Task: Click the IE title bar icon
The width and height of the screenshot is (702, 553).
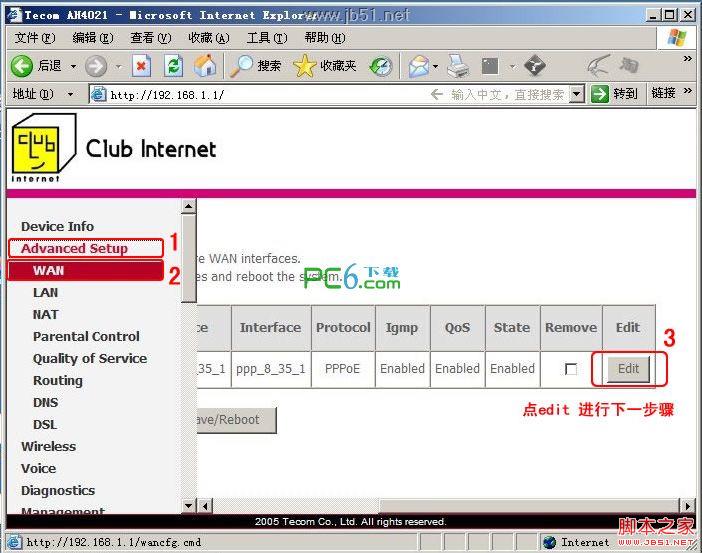Action: [x=14, y=15]
